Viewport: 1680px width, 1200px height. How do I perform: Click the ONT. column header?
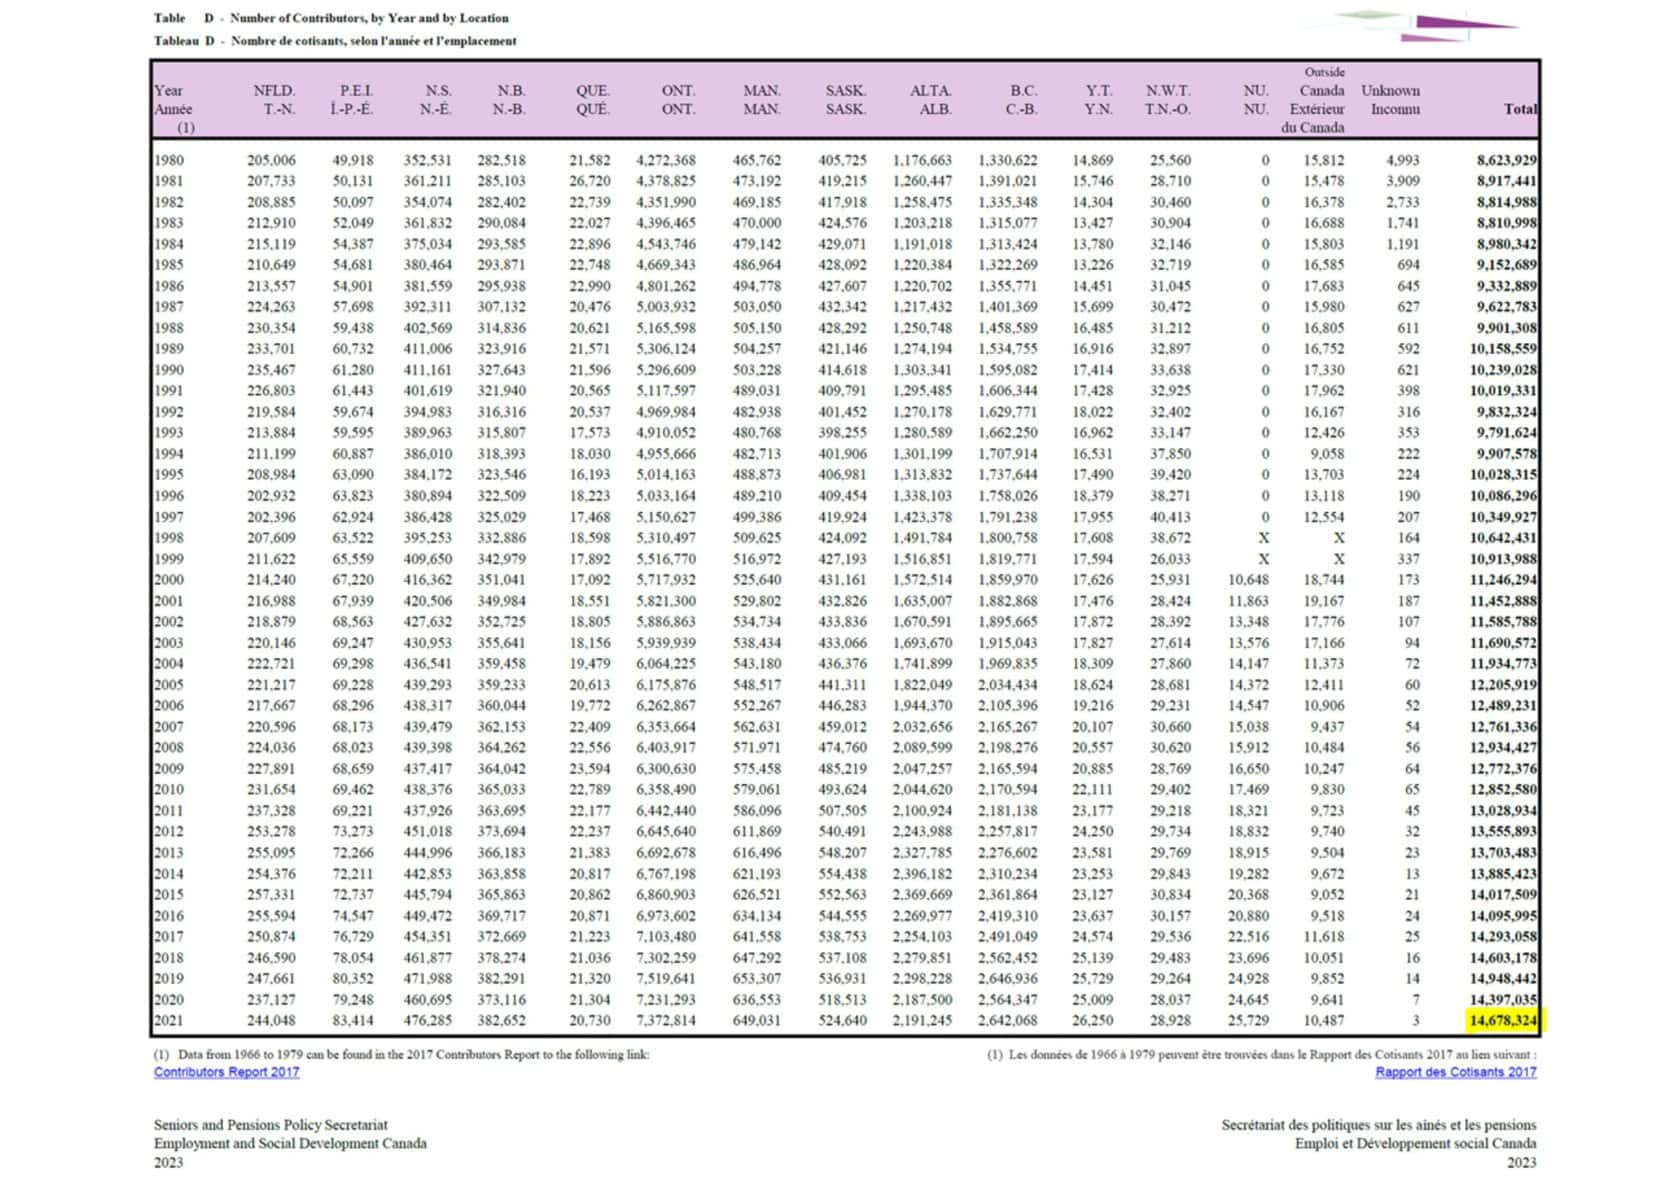click(678, 100)
